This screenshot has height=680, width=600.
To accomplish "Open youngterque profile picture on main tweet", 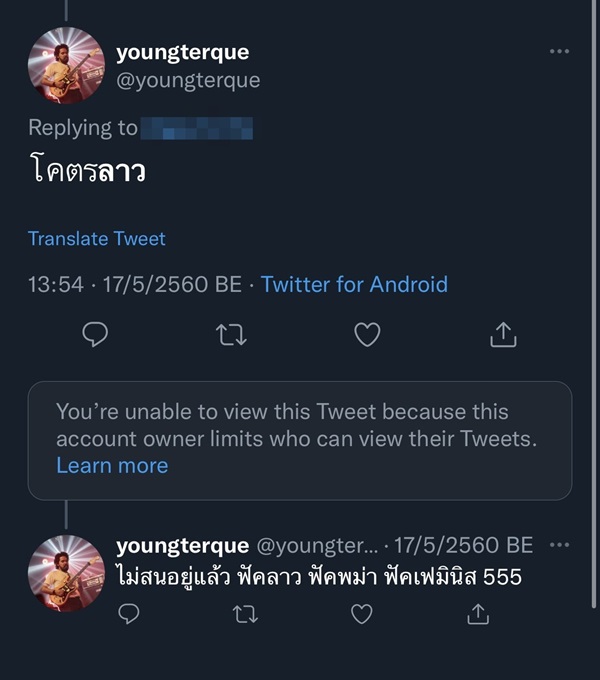I will point(66,66).
